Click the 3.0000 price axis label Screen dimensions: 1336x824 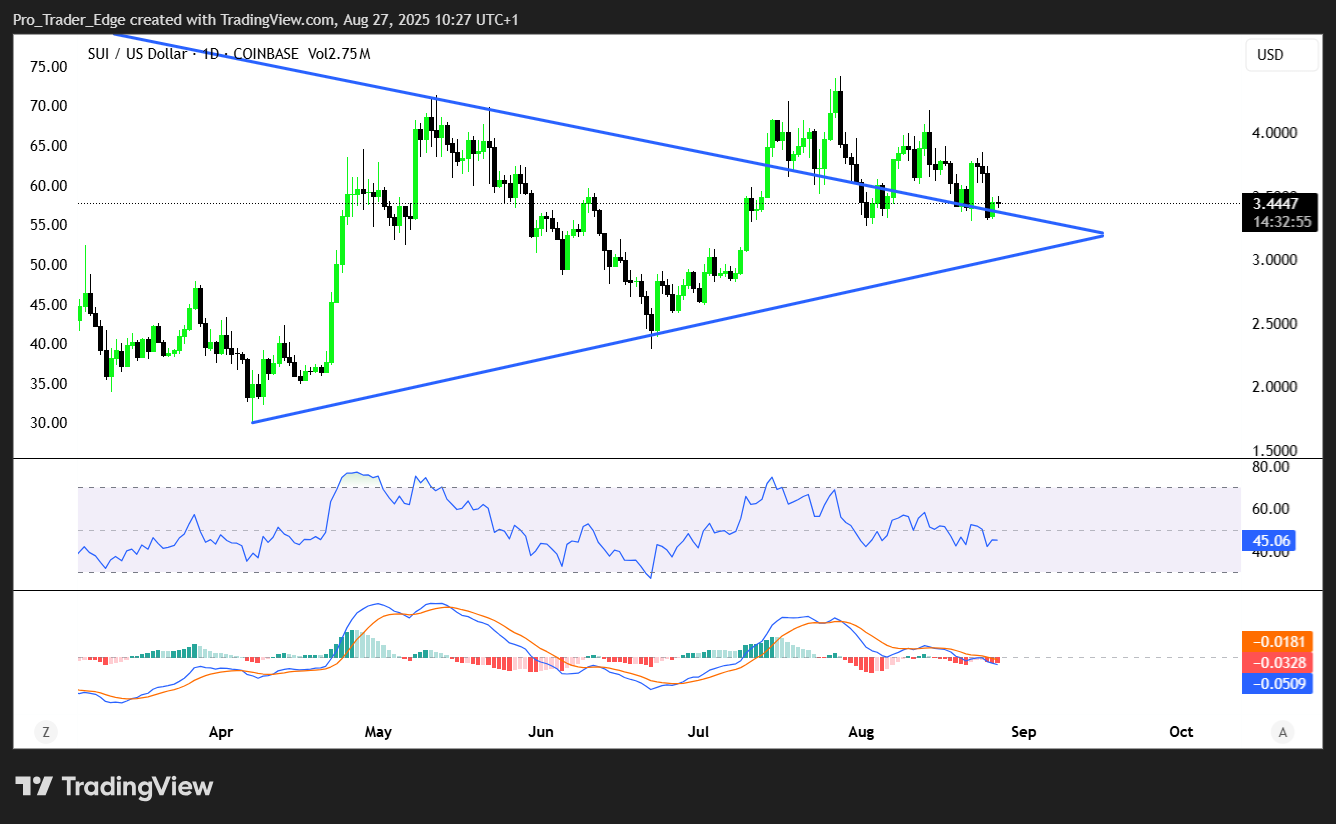[1275, 260]
